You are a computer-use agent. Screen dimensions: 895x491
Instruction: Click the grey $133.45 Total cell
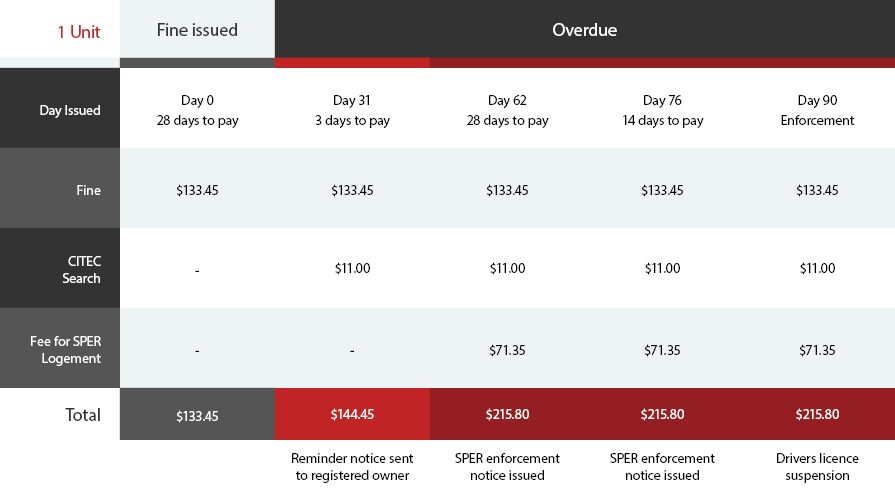[x=197, y=415]
